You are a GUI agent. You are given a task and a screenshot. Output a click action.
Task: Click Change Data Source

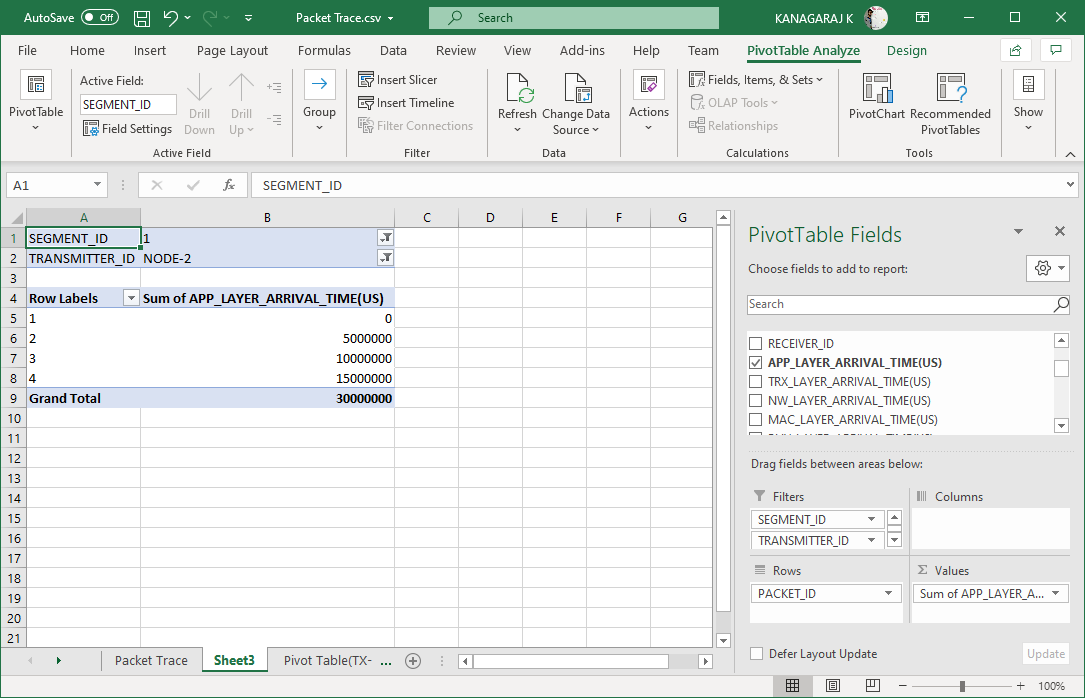point(576,104)
